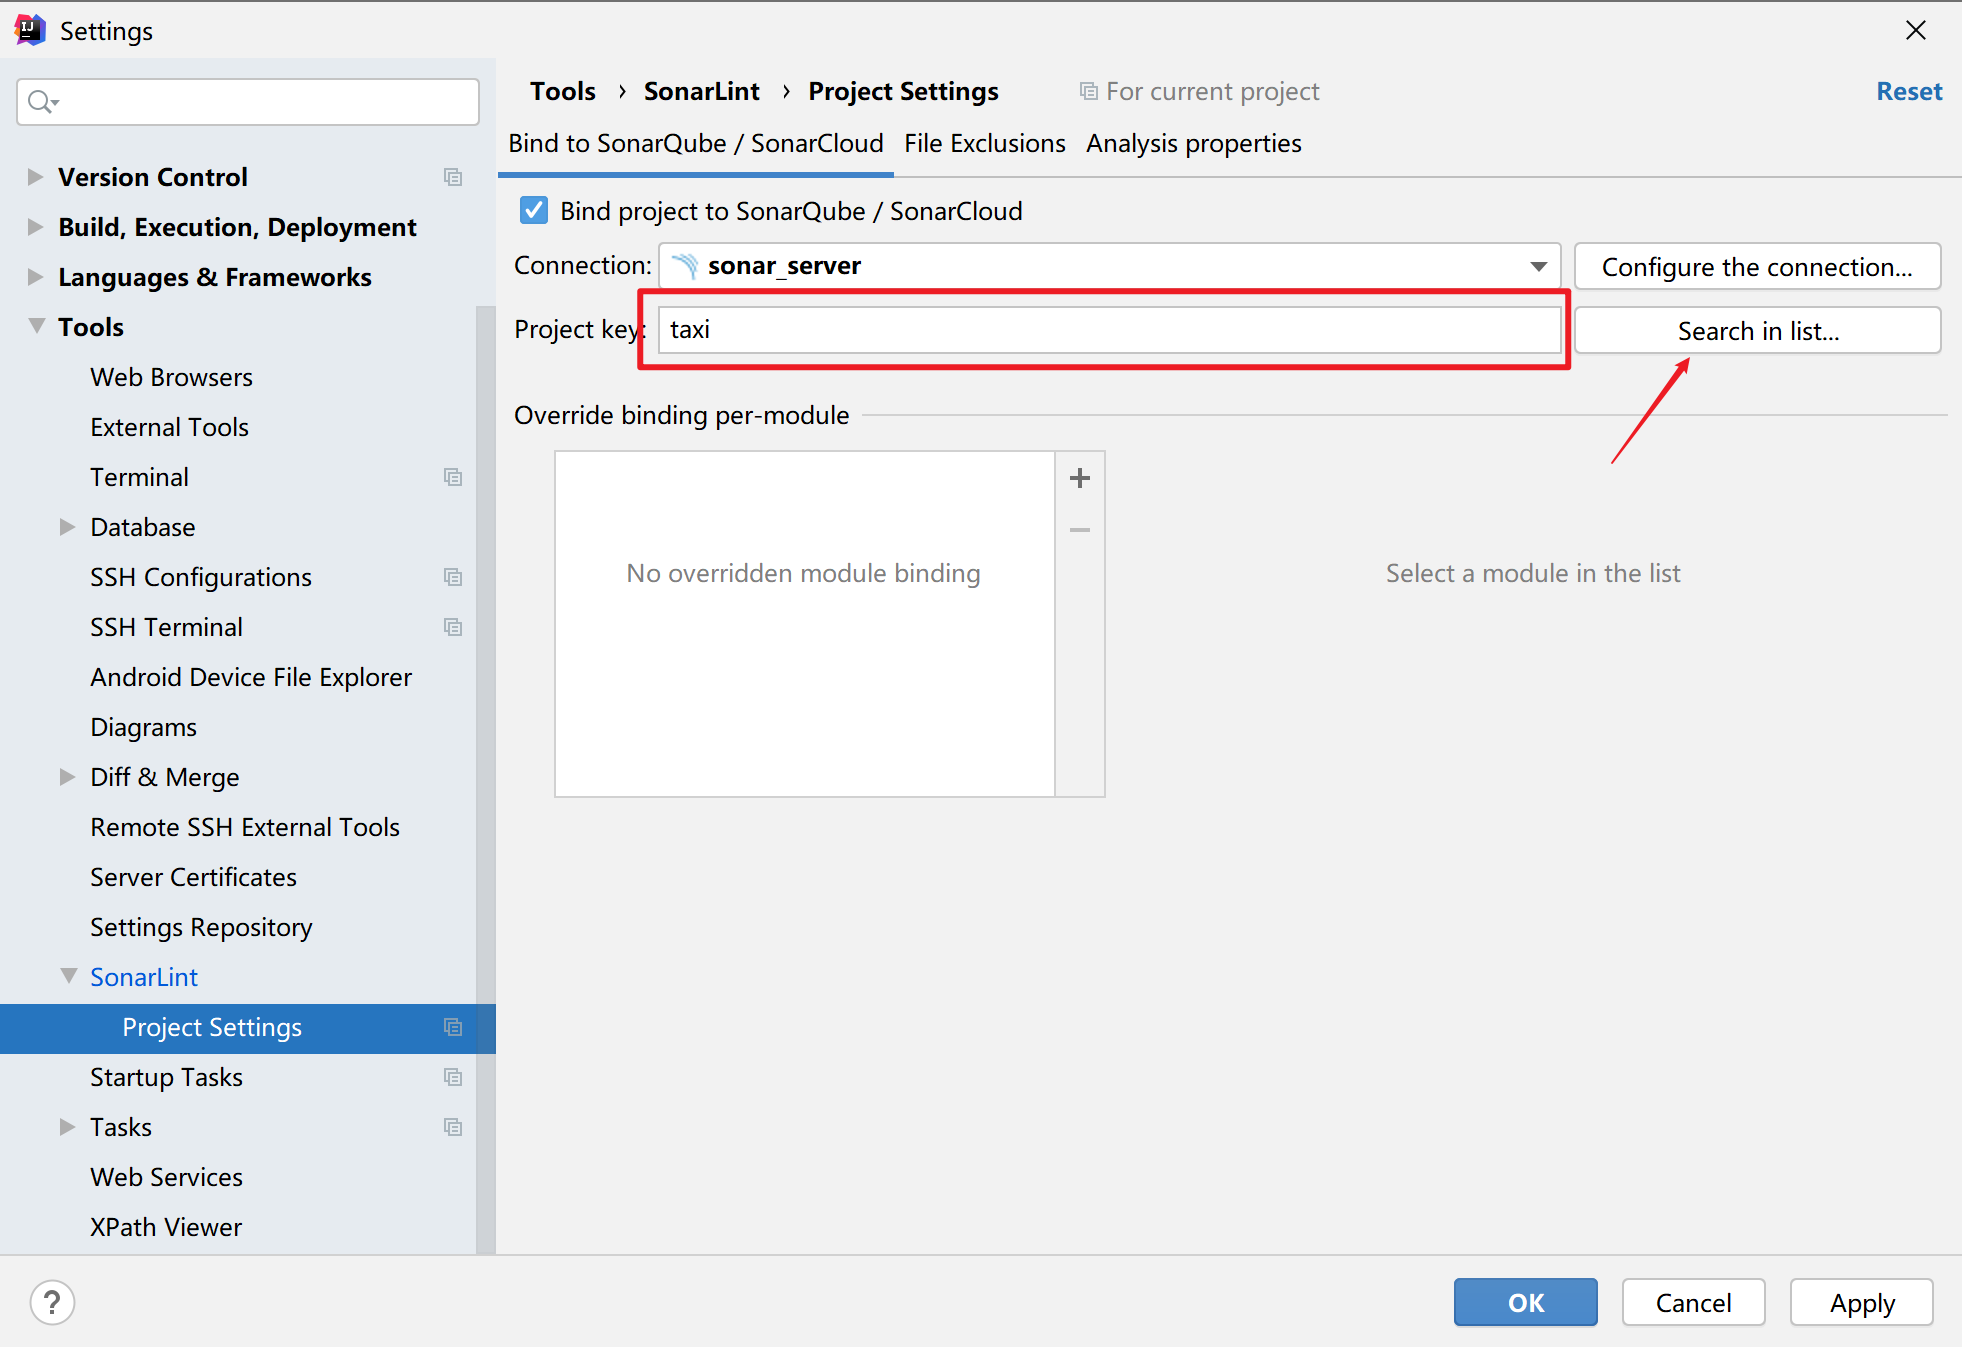This screenshot has width=1962, height=1347.
Task: Click the help question mark icon
Action: tap(52, 1302)
